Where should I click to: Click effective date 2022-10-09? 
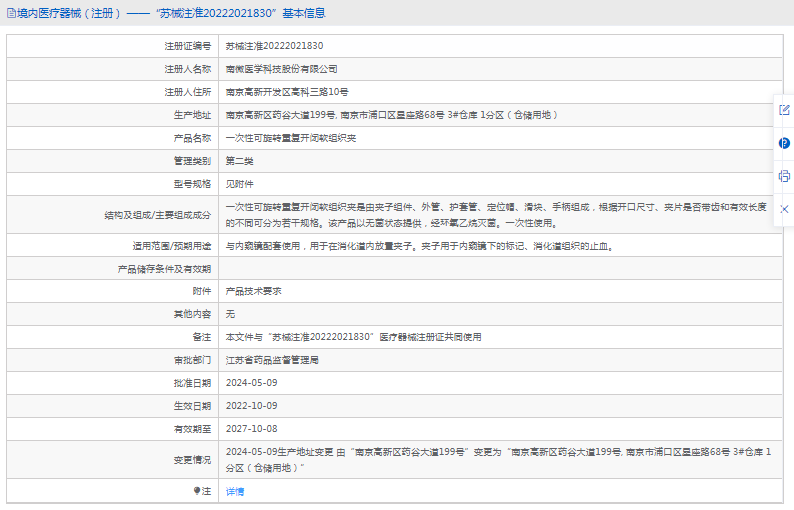coord(252,406)
